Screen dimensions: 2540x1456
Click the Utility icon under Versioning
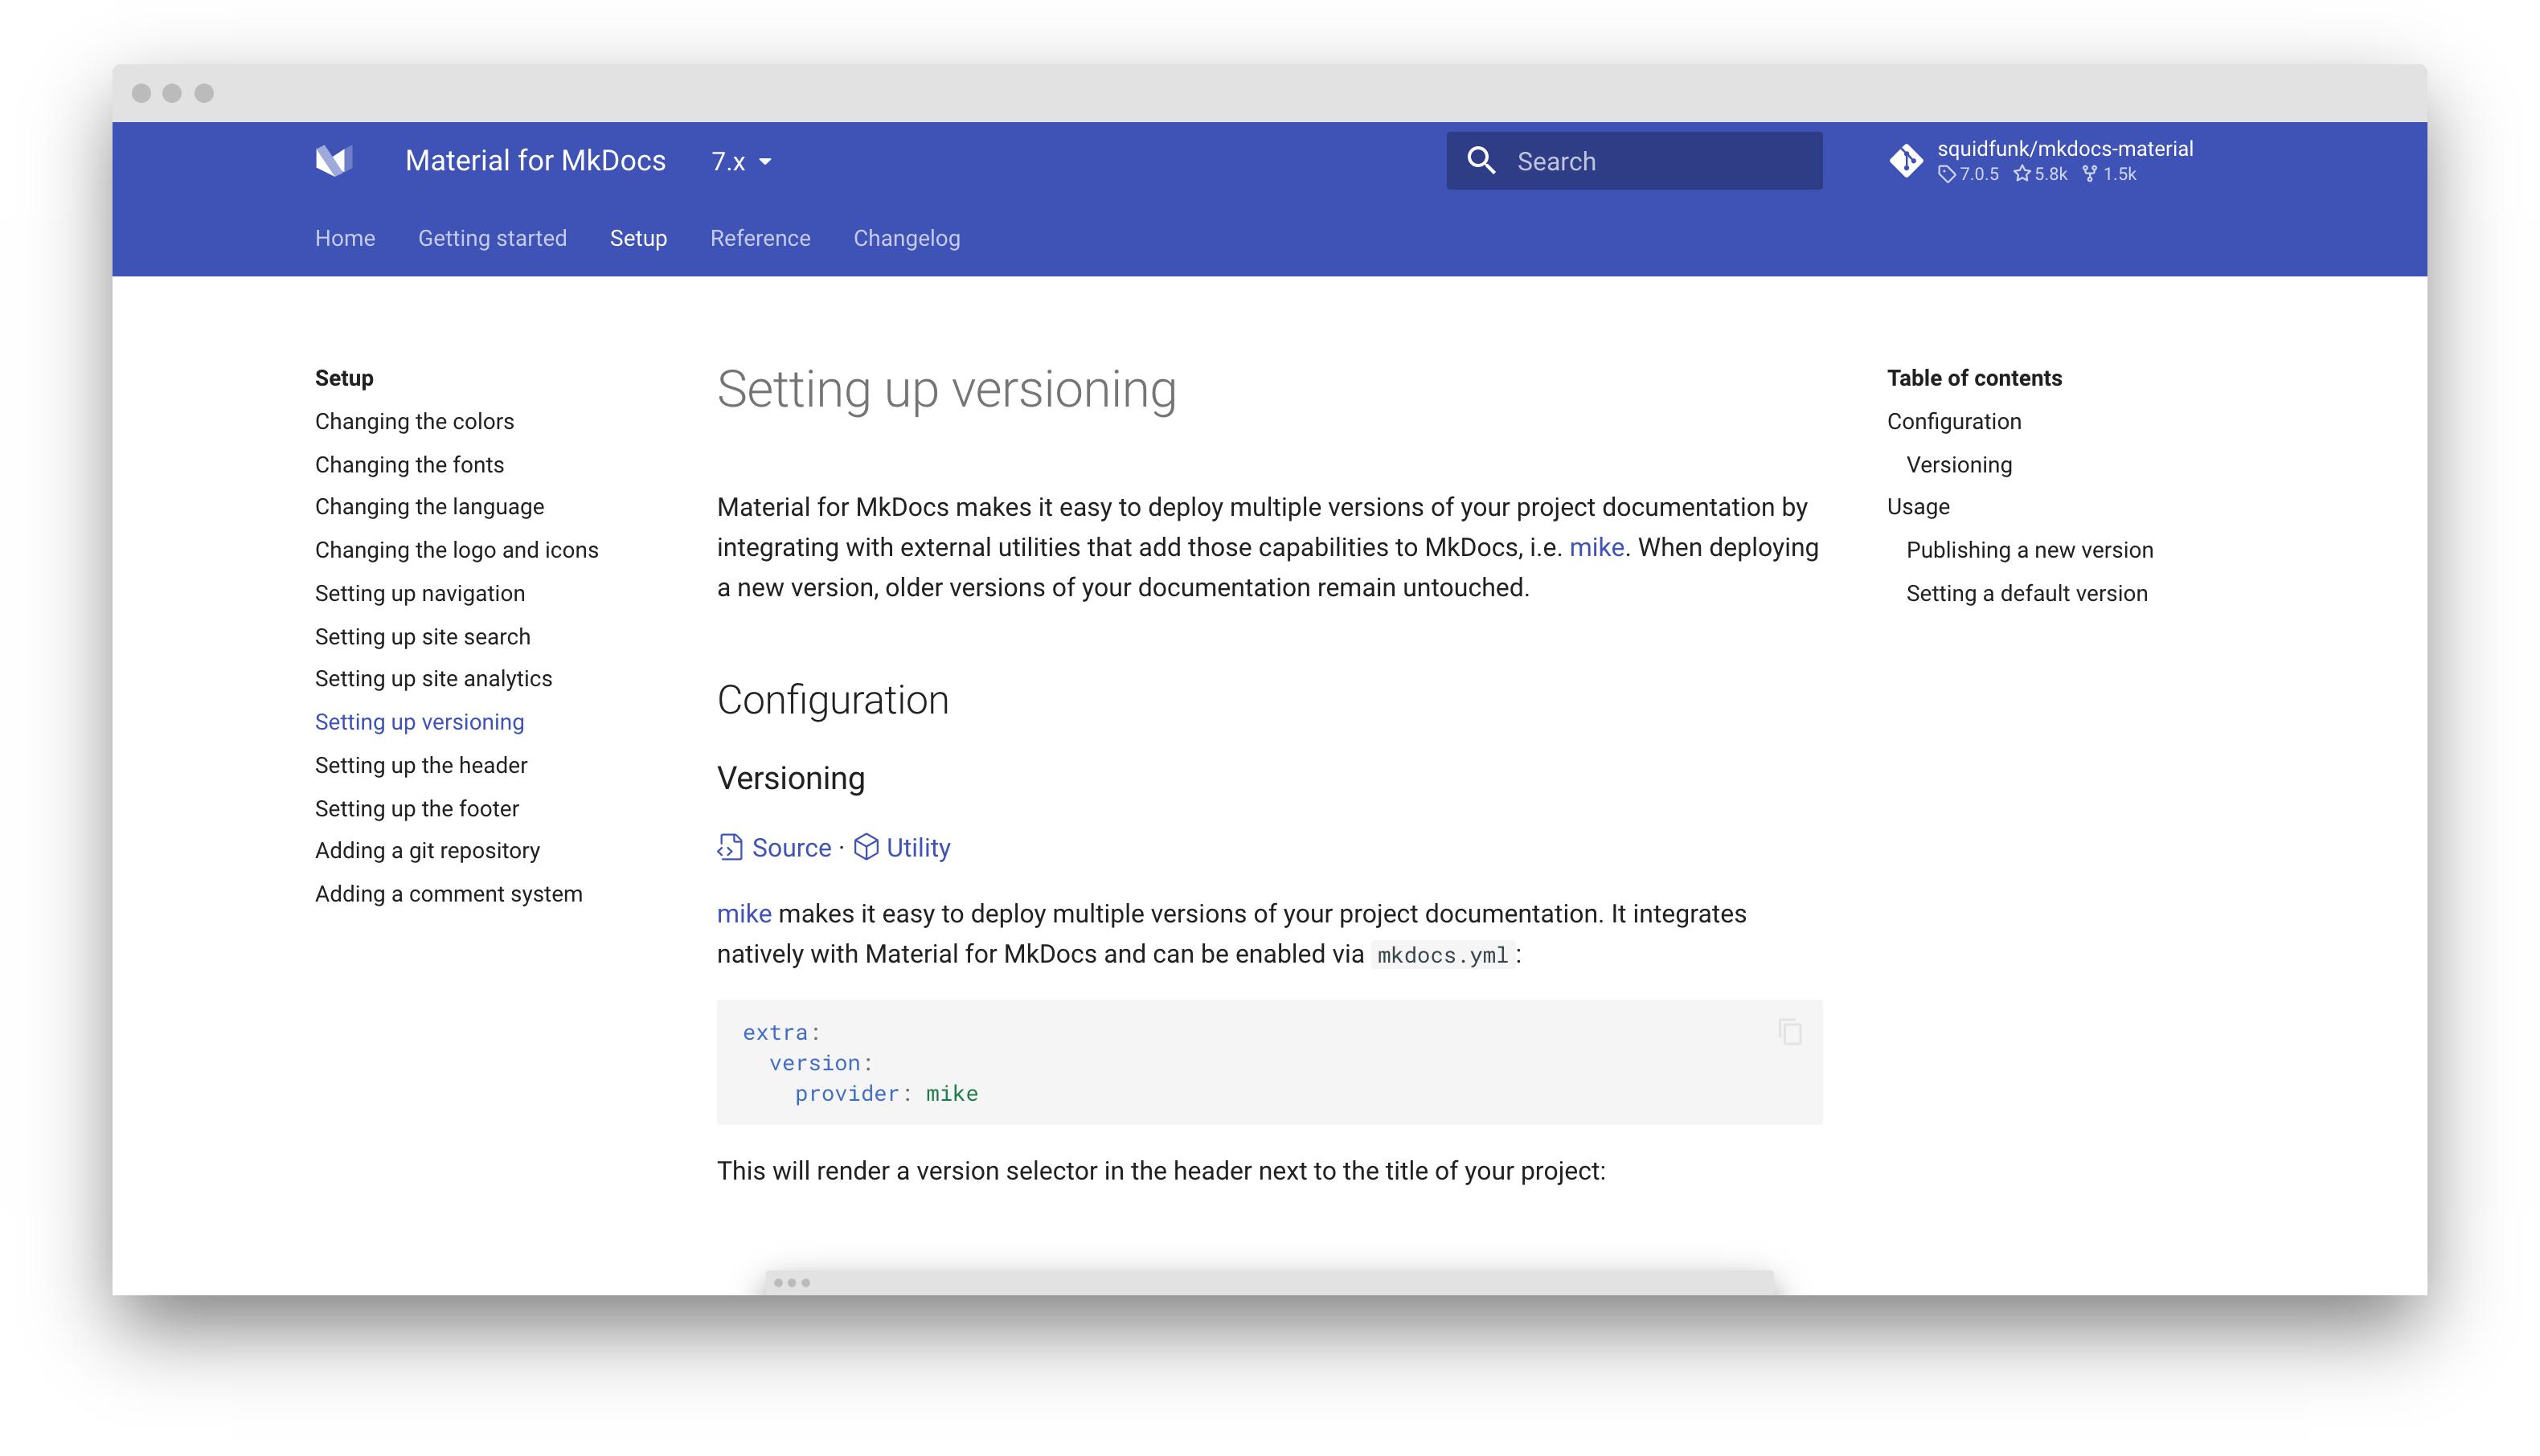pos(865,848)
